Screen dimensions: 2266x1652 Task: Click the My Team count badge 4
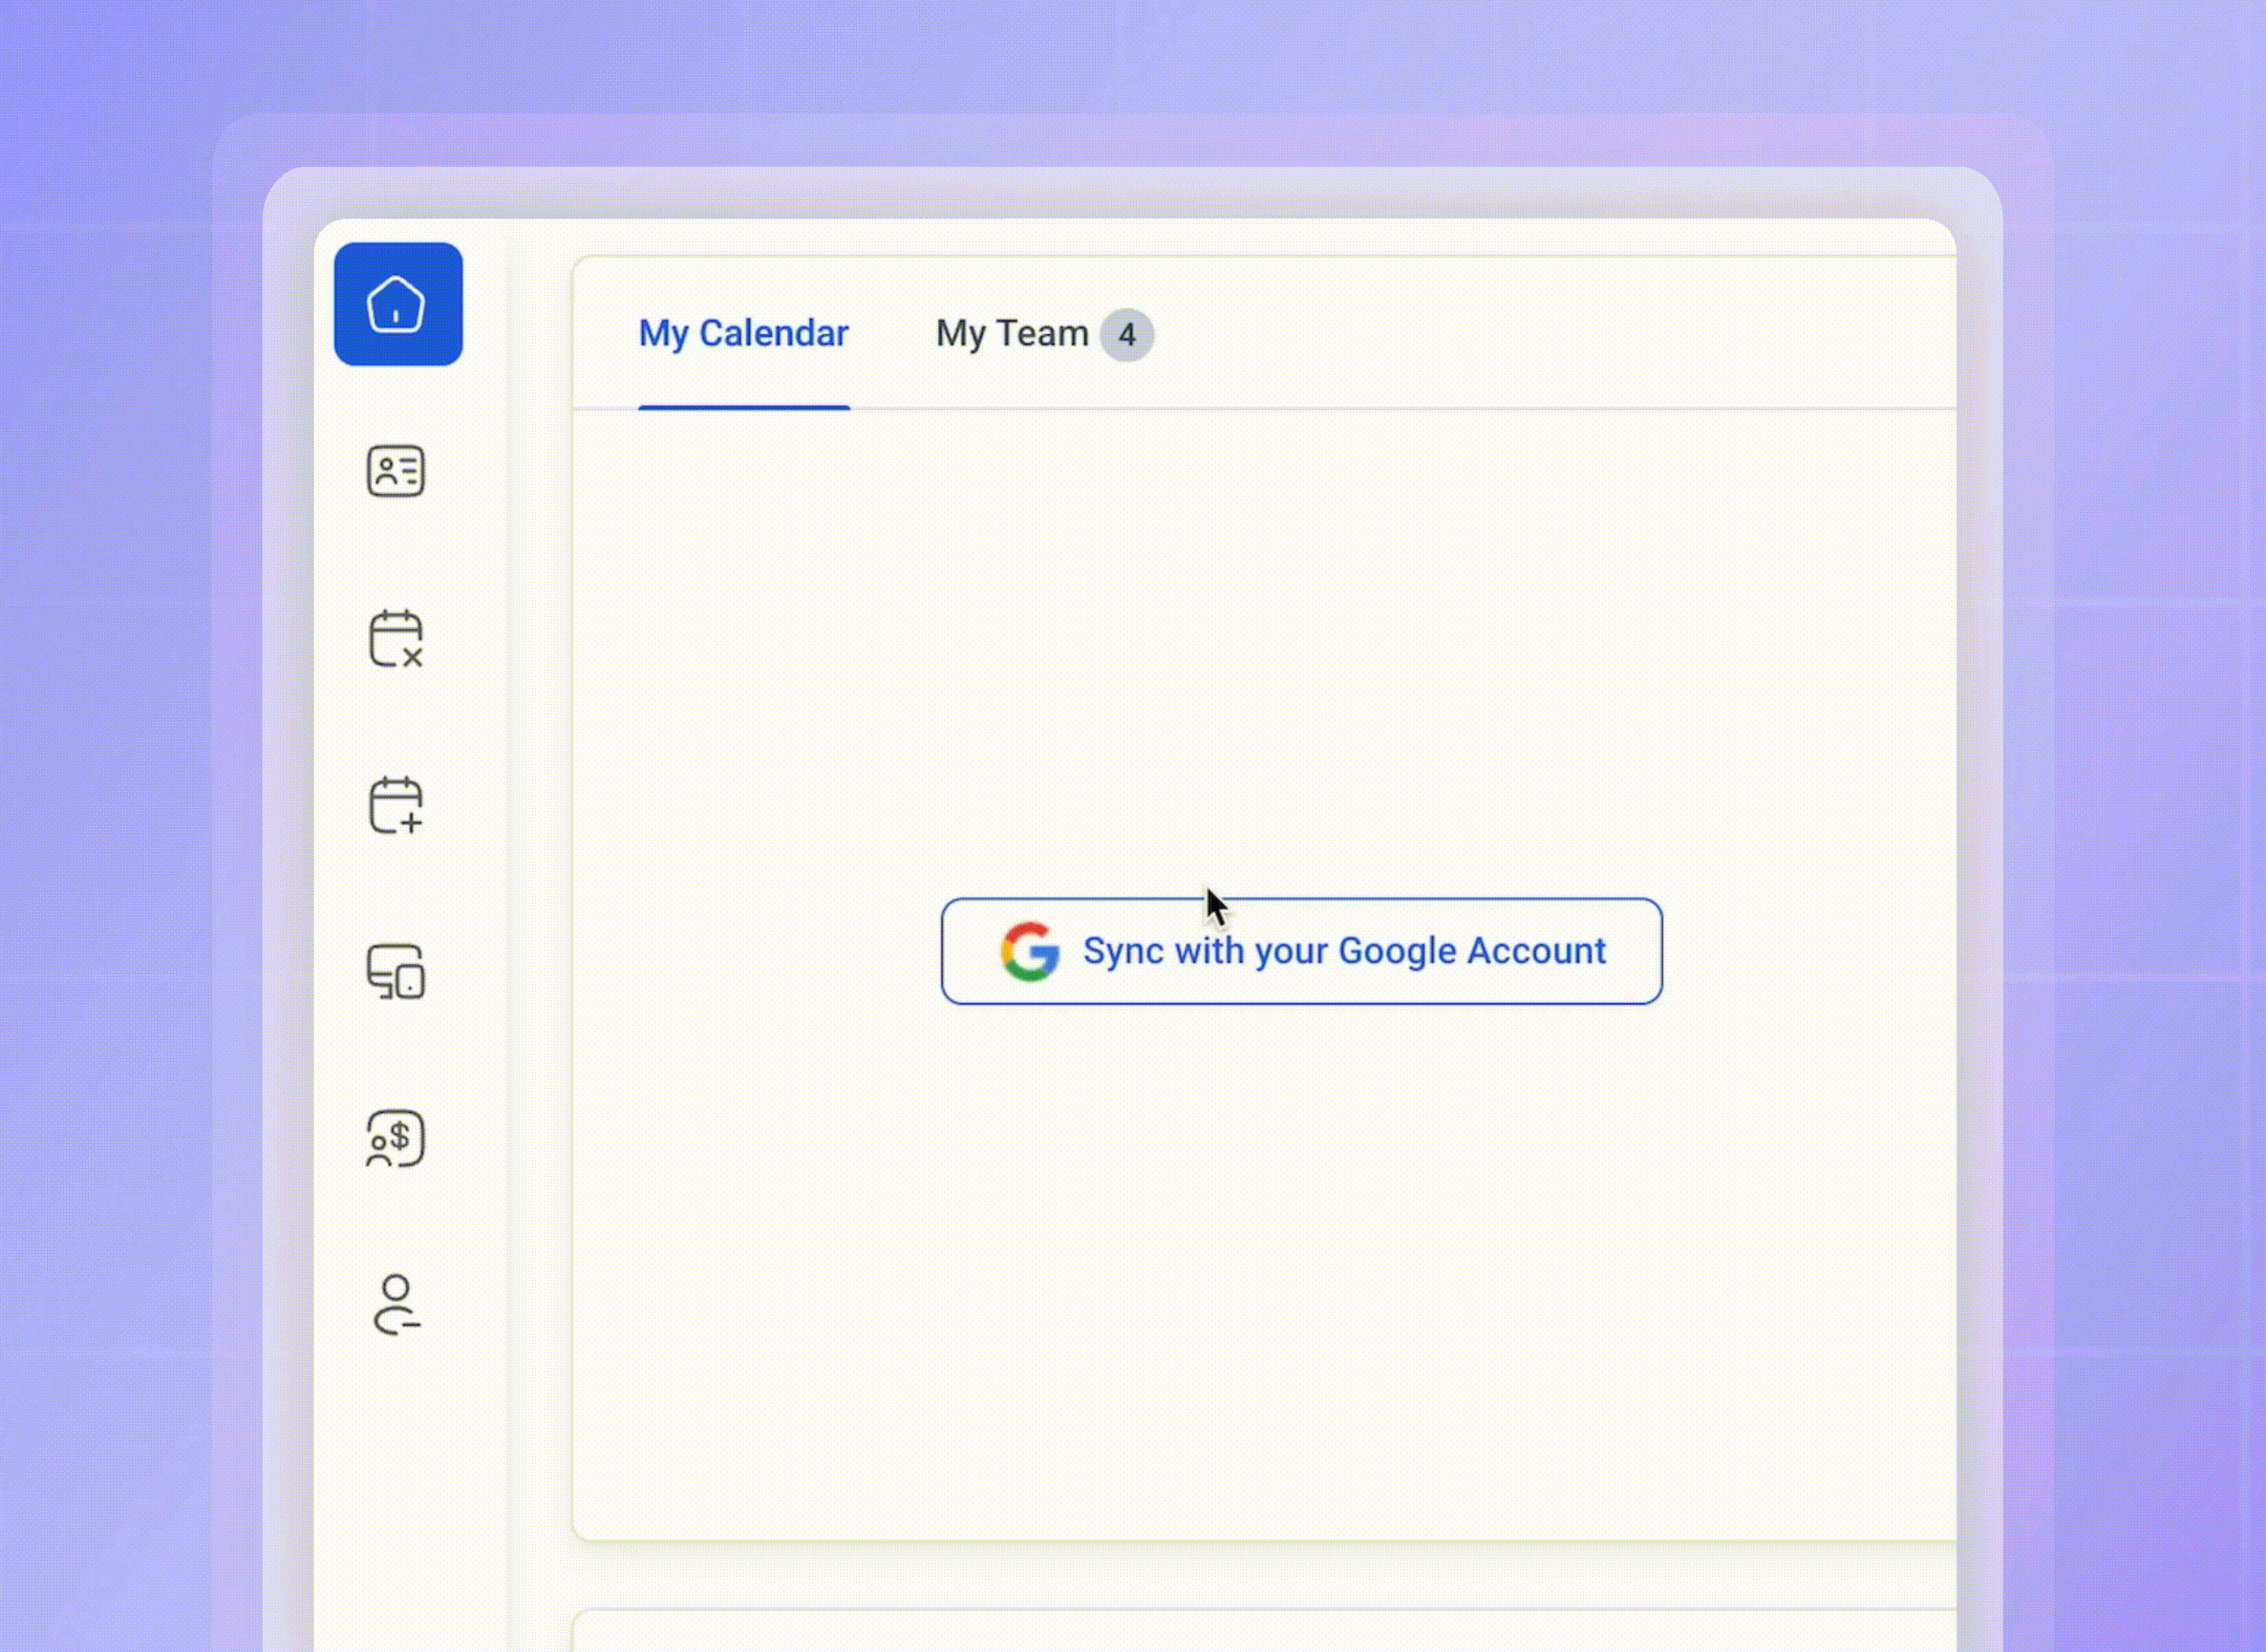(x=1127, y=335)
